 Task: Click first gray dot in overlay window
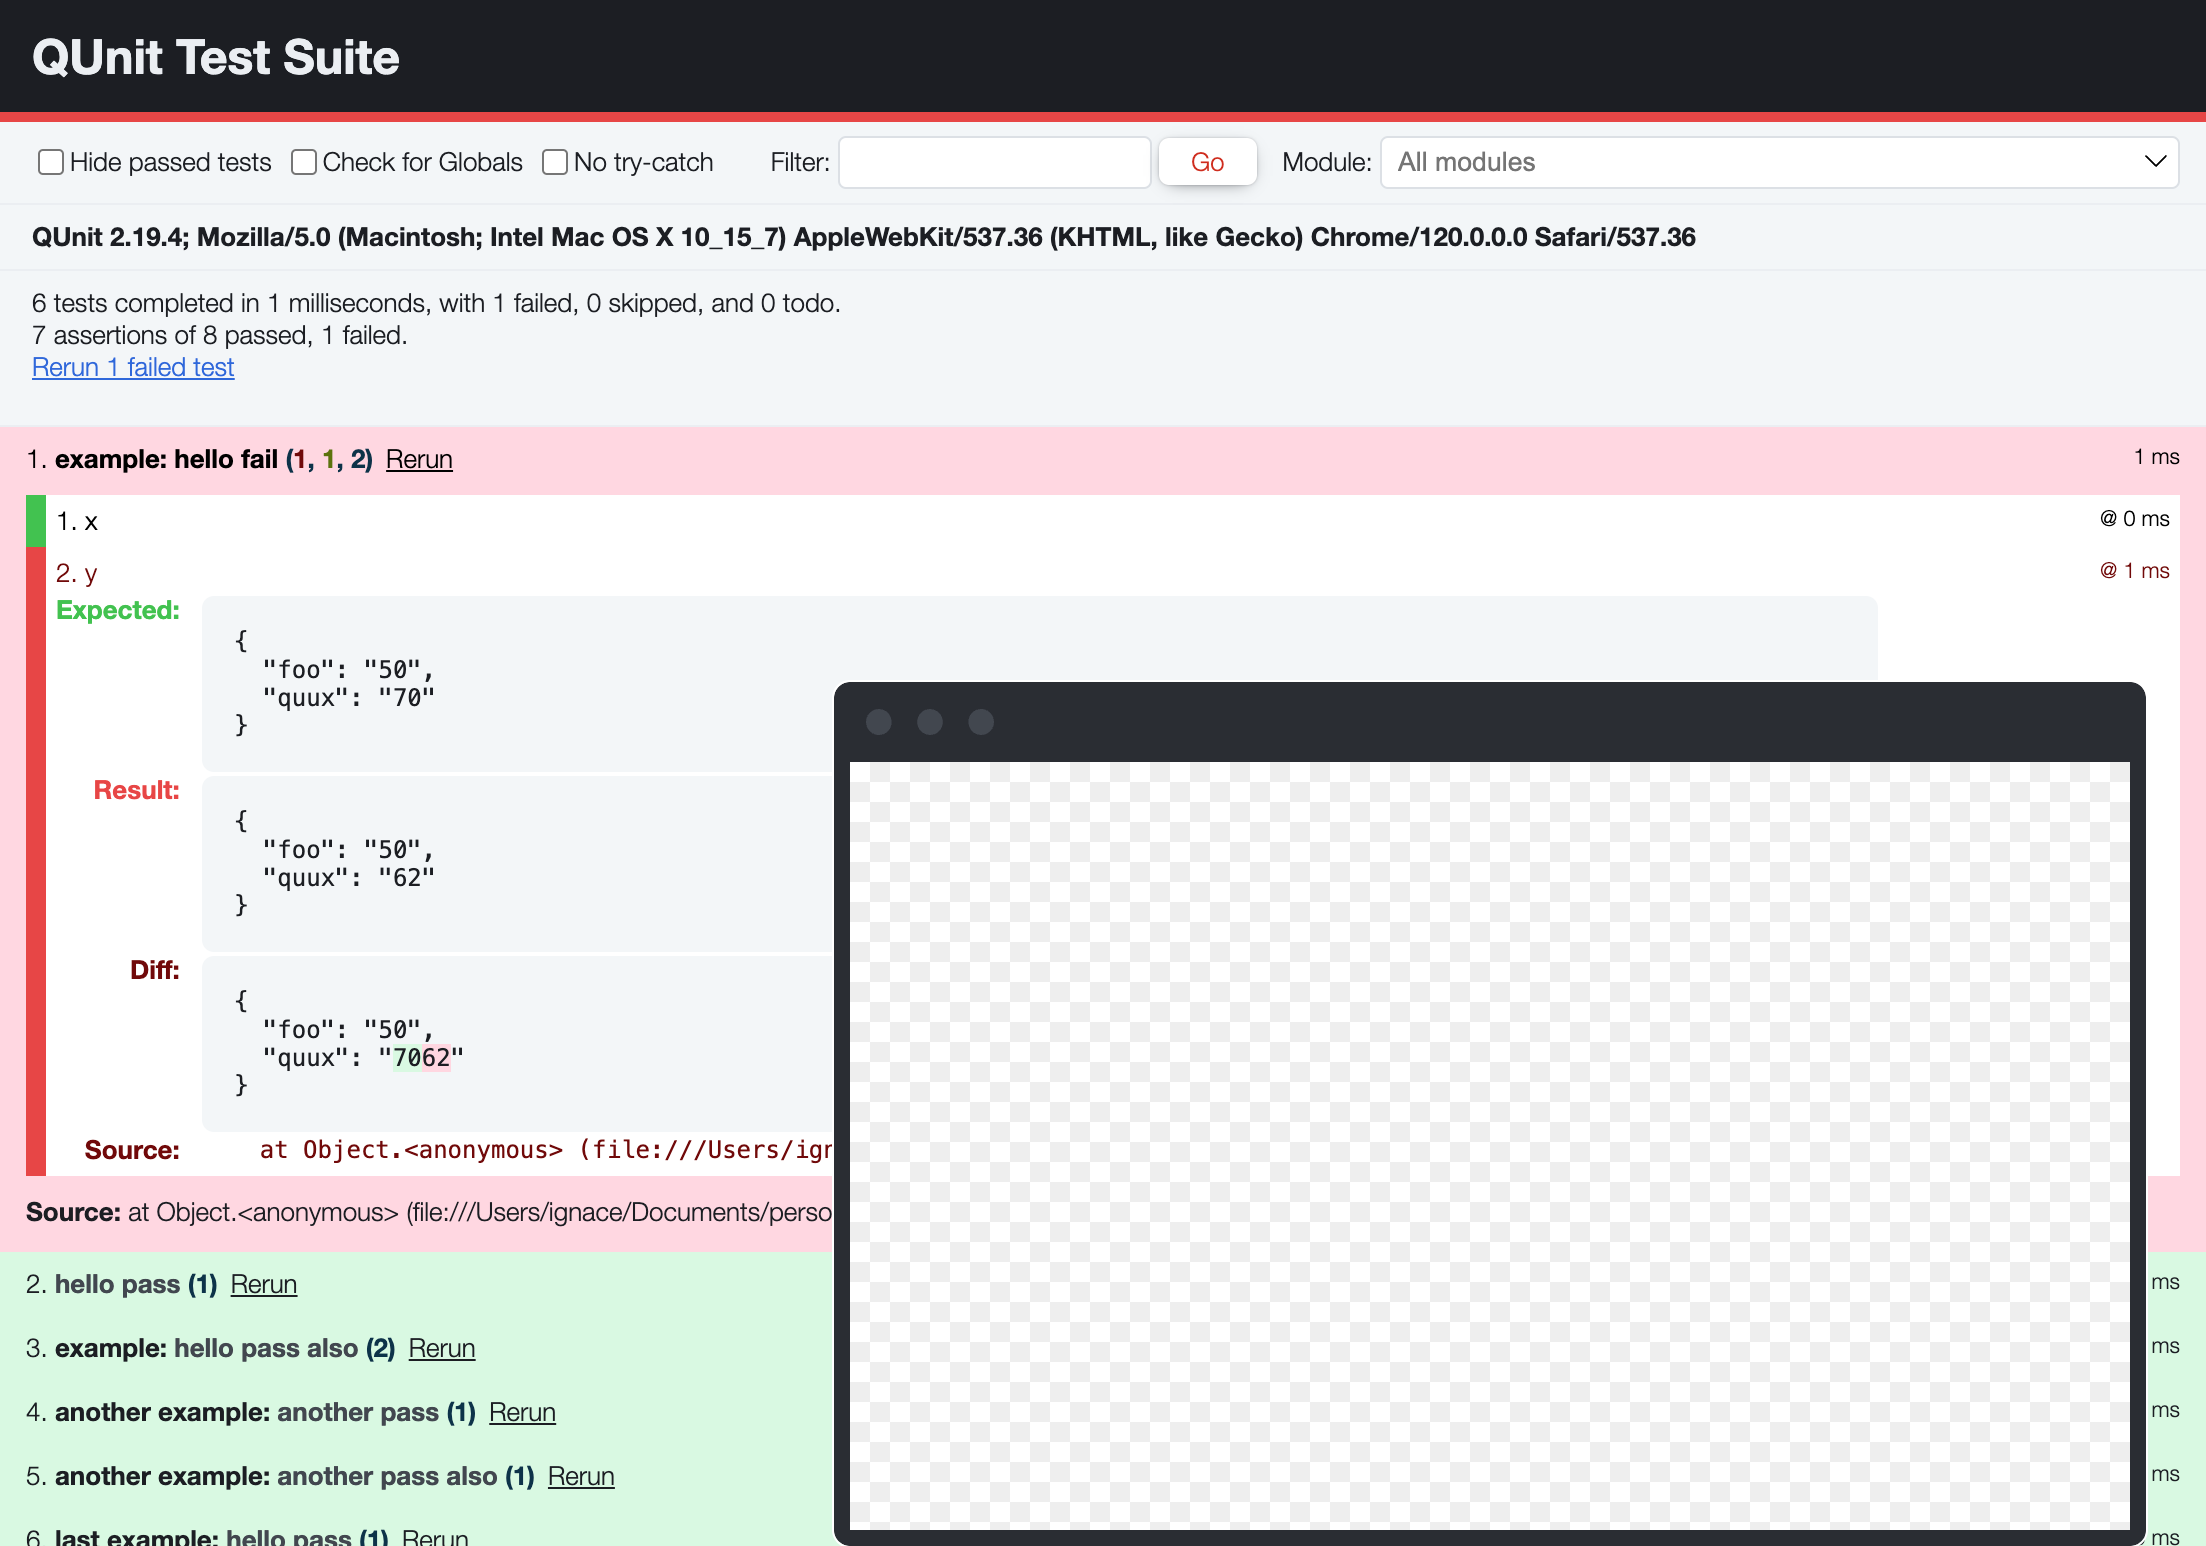pyautogui.click(x=879, y=722)
